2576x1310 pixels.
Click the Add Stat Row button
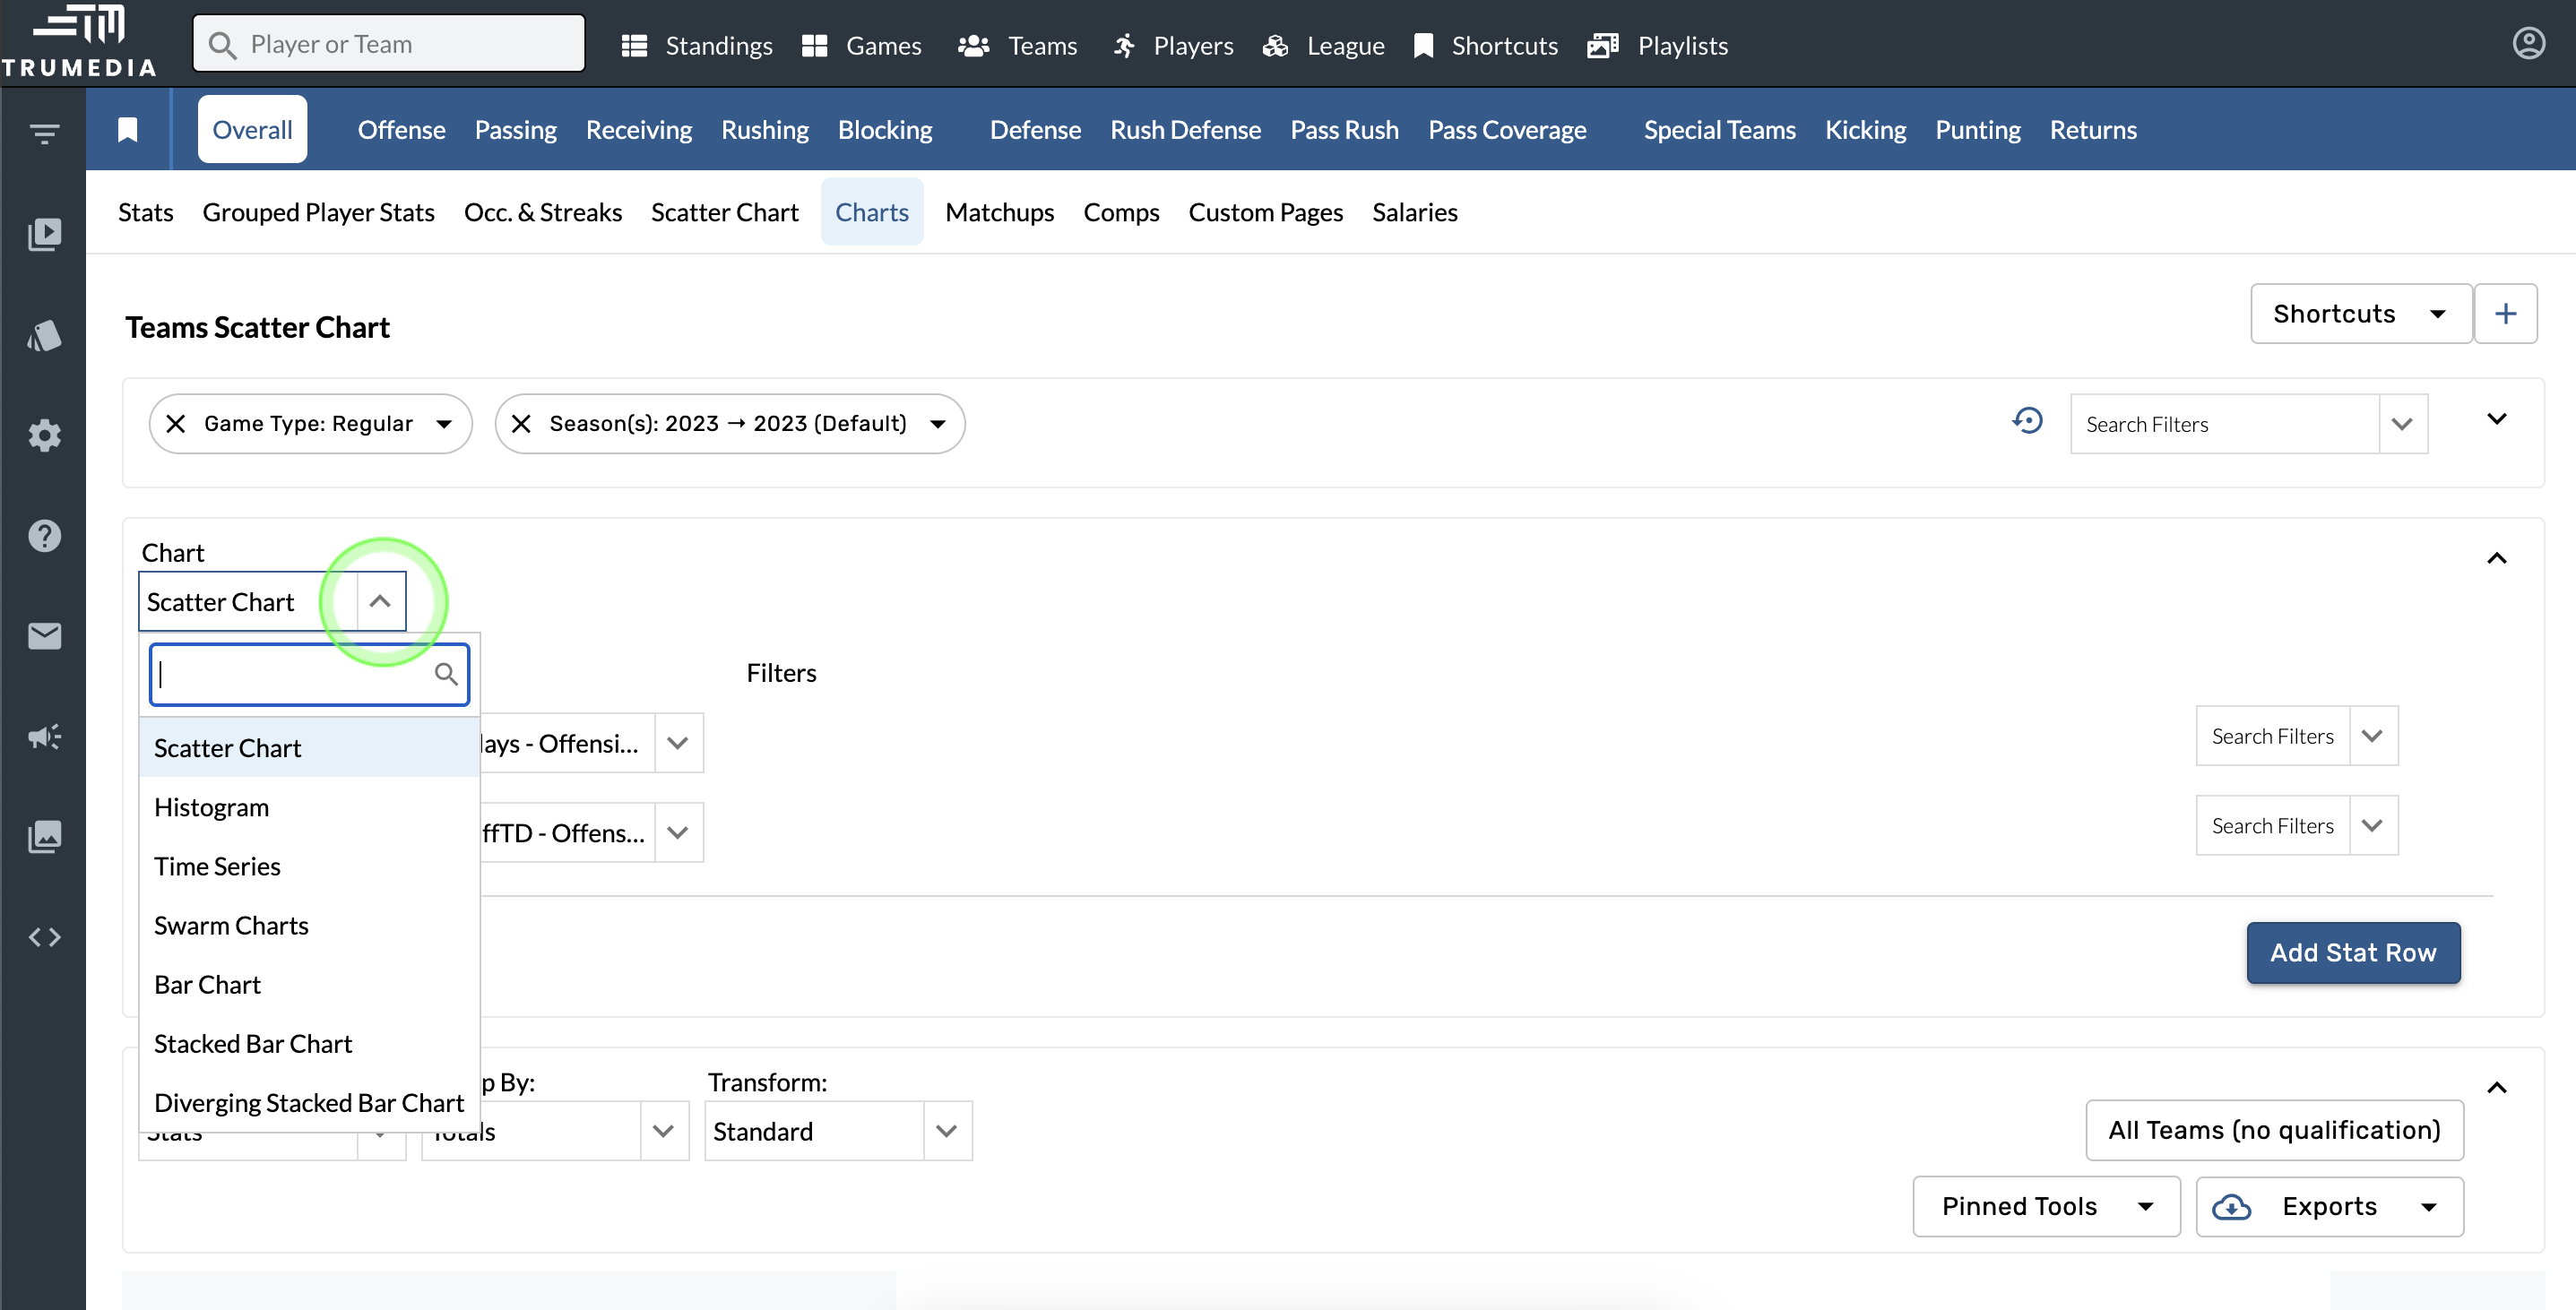(x=2352, y=953)
